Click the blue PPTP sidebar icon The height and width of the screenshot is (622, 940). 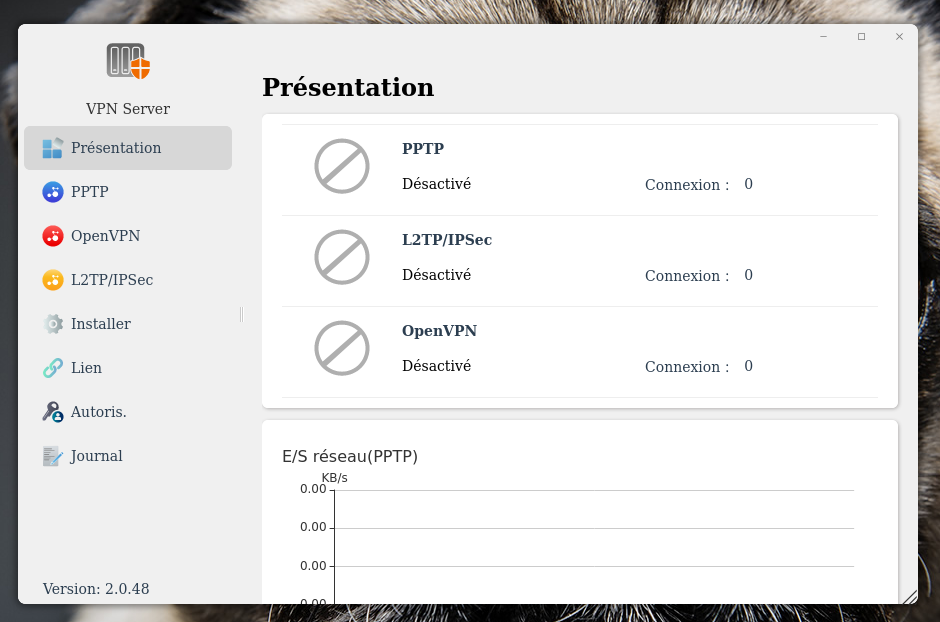(x=53, y=192)
